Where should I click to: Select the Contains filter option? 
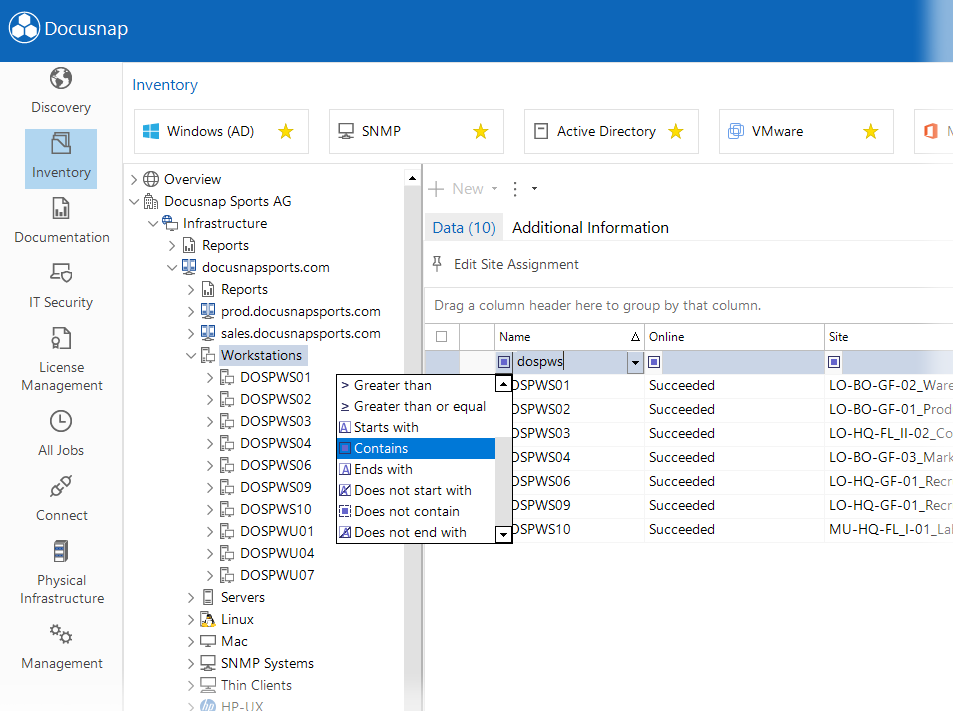(416, 448)
